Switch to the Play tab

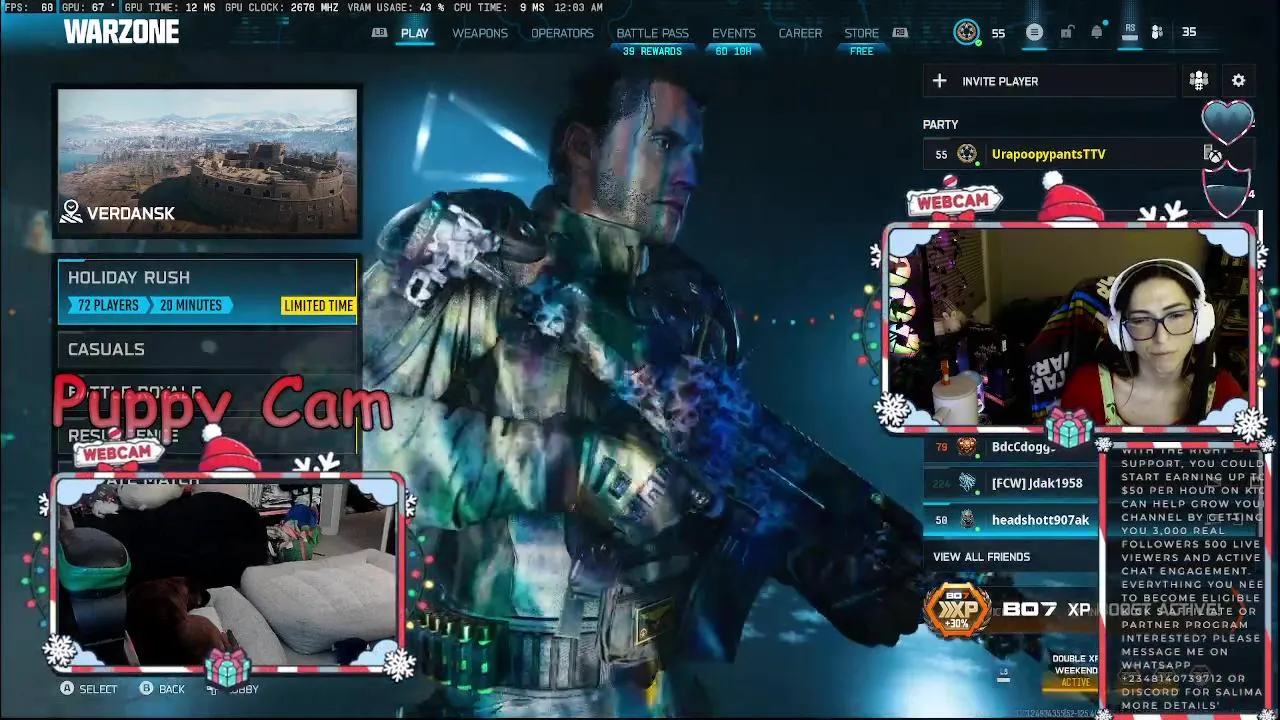pos(414,33)
